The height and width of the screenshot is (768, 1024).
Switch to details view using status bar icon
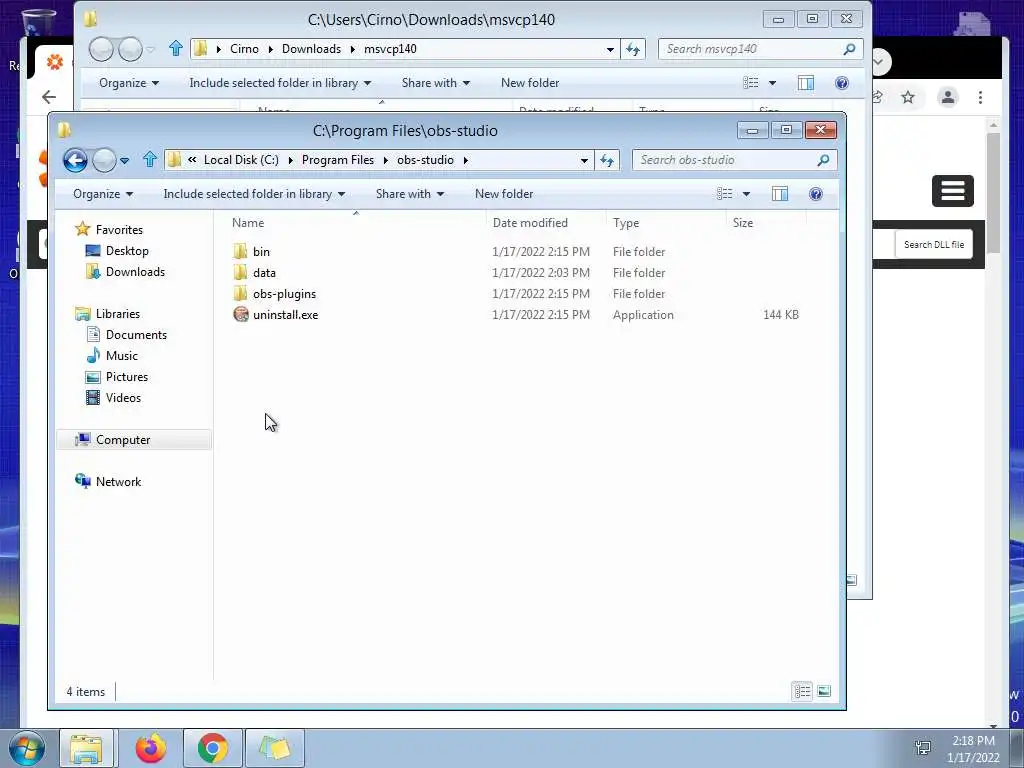coord(803,691)
